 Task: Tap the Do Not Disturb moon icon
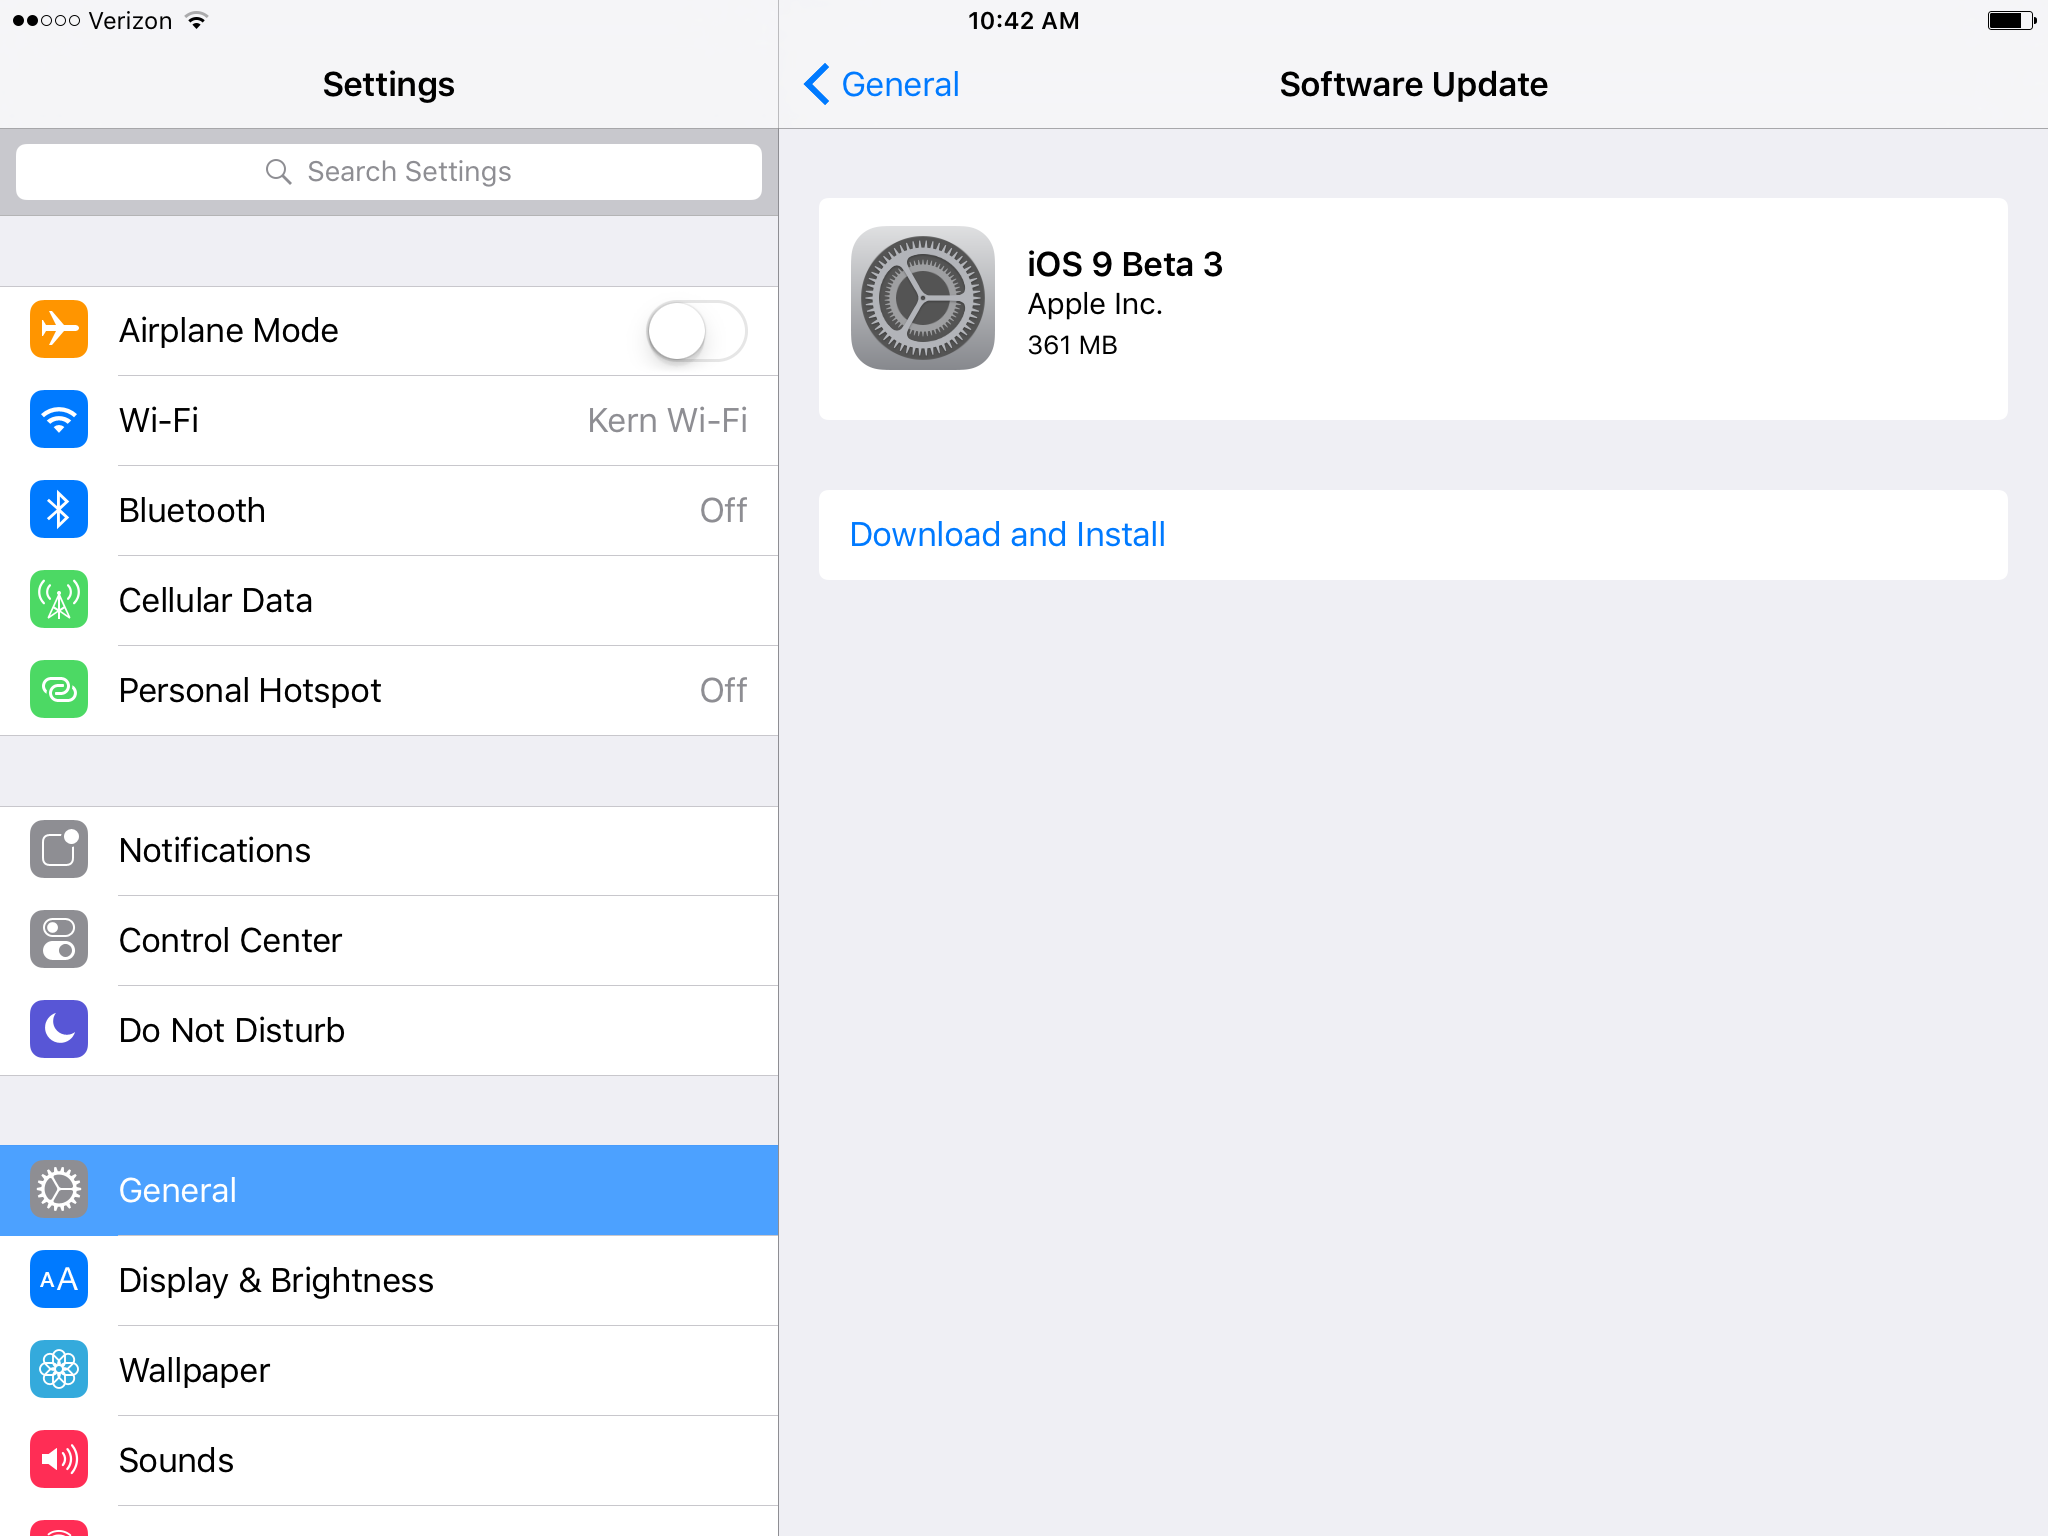[59, 1029]
